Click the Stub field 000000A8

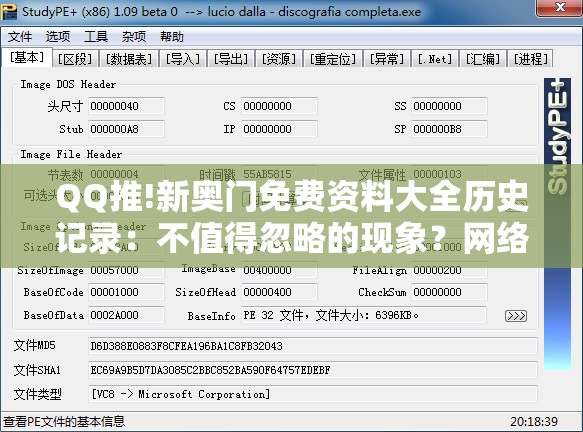tap(126, 129)
